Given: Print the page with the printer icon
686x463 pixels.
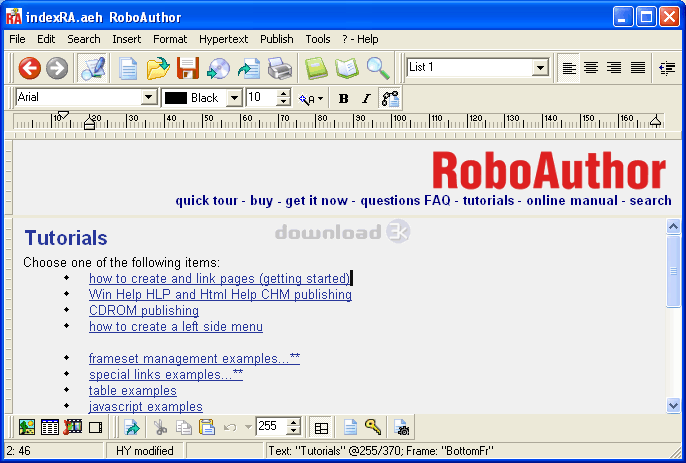Looking at the screenshot, I should click(x=280, y=69).
